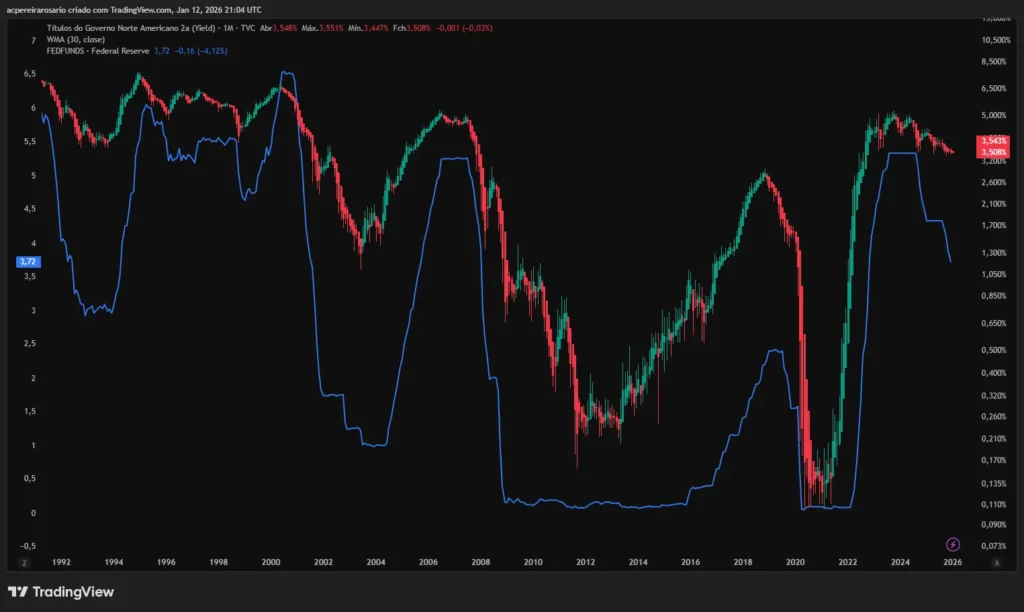
Task: Click the 'TVC' exchange label in the legend
Action: [x=248, y=27]
